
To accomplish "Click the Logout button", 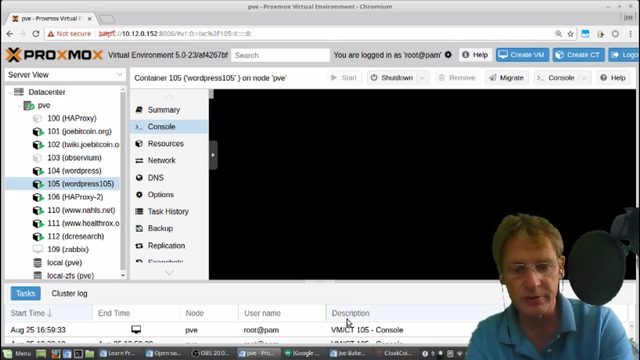I will 624,55.
